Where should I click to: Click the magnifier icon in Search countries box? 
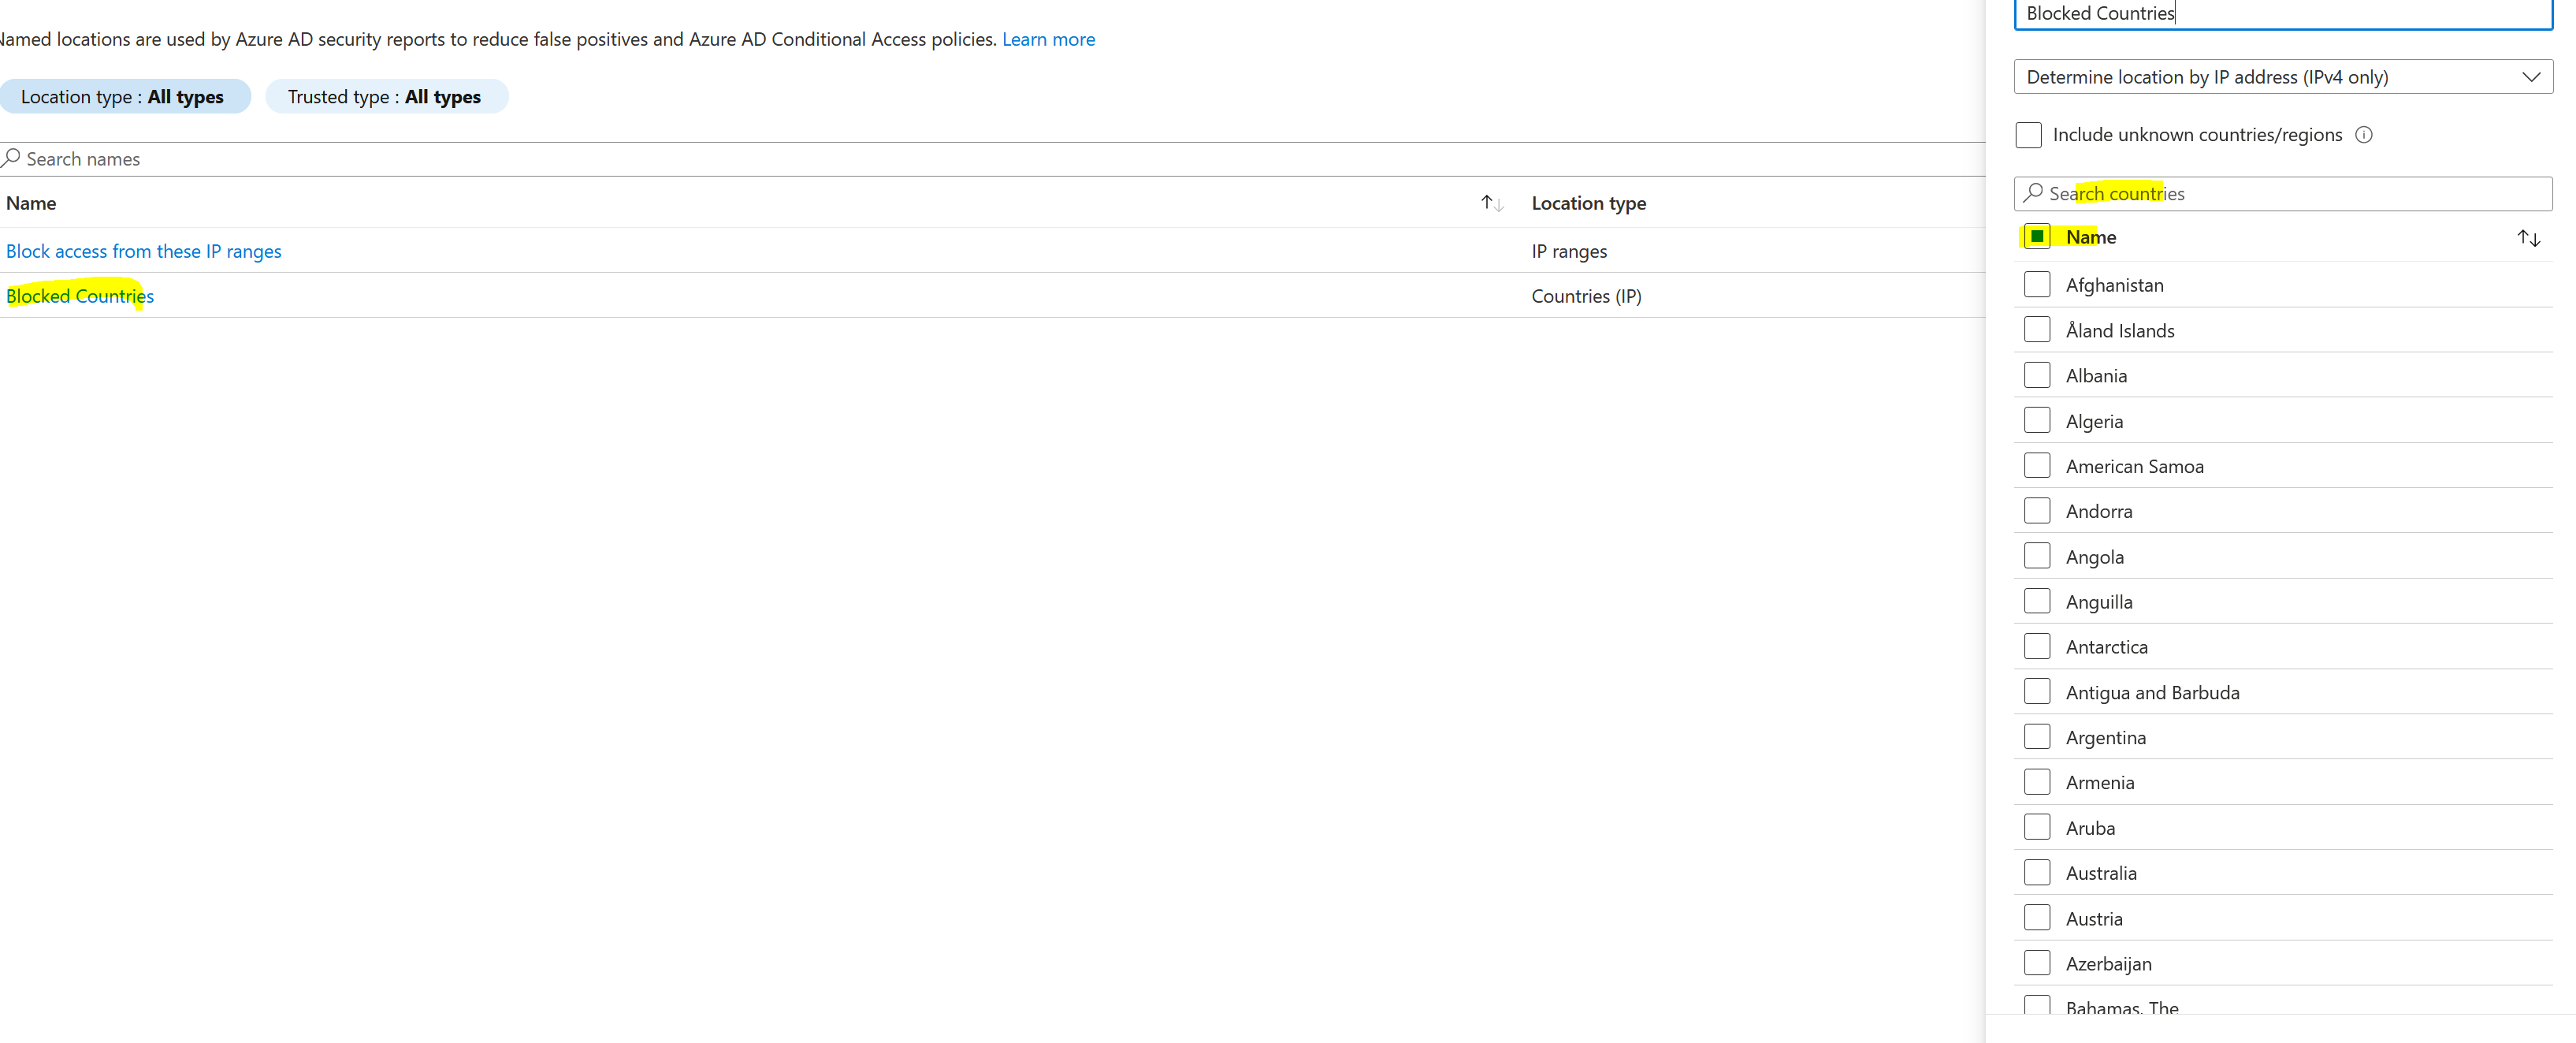click(2033, 193)
